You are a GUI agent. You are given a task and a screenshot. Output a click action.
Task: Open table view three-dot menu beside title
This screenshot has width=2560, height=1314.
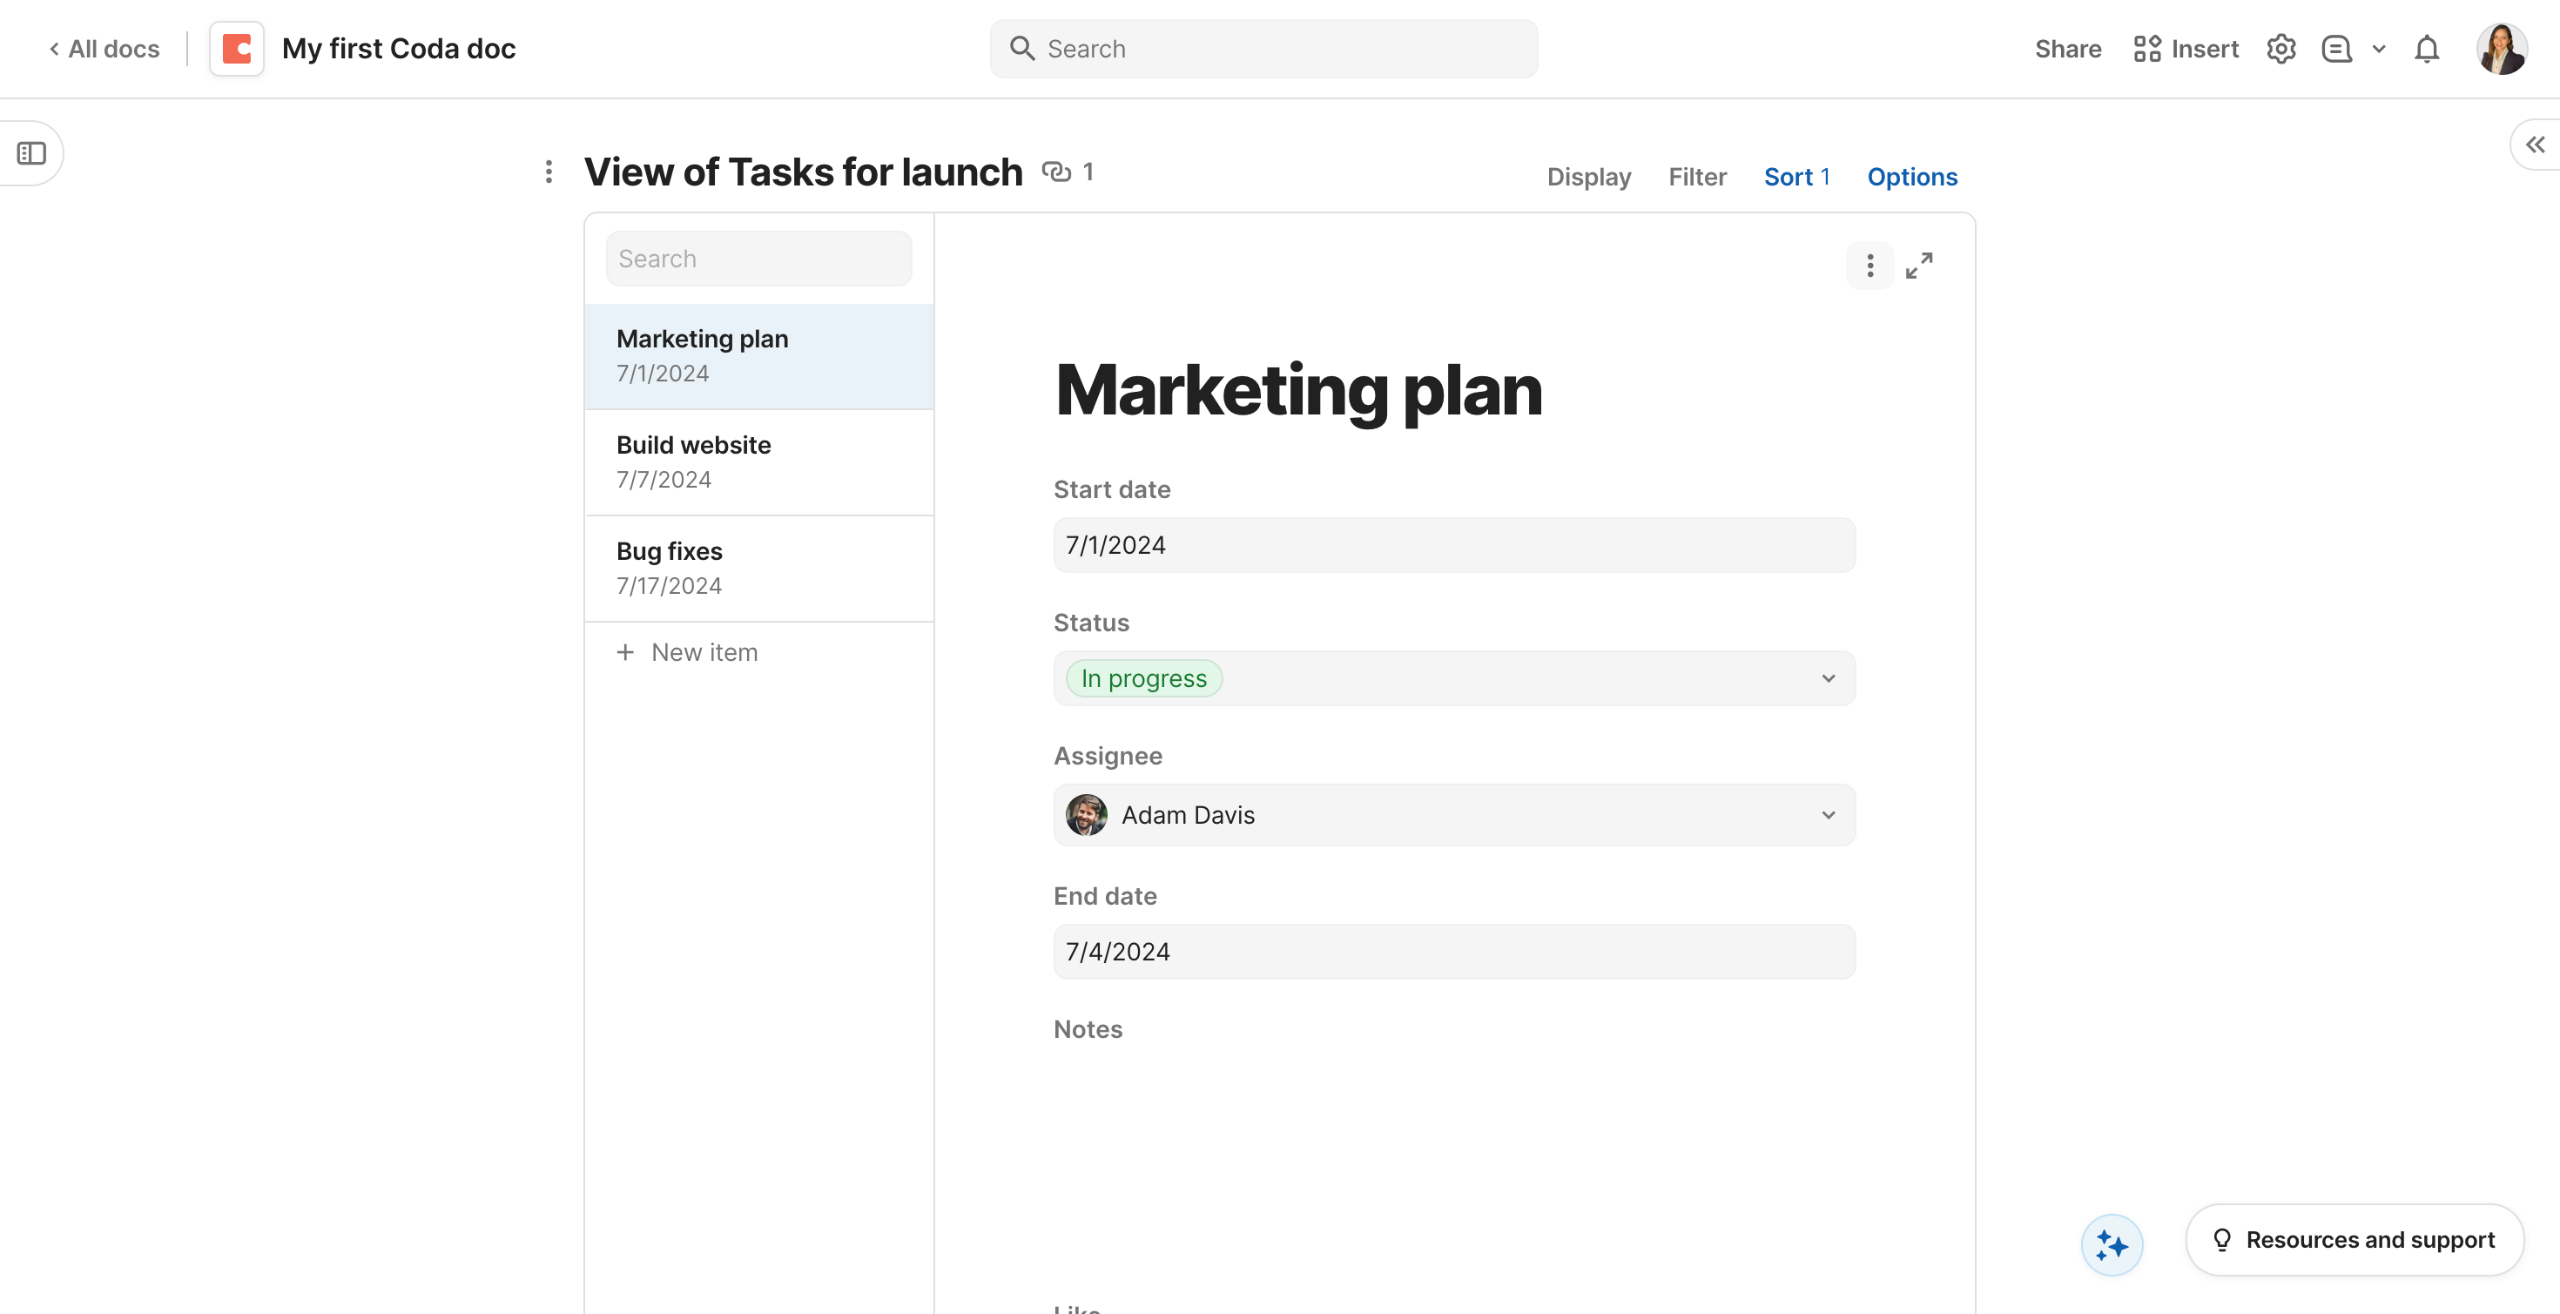point(548,172)
